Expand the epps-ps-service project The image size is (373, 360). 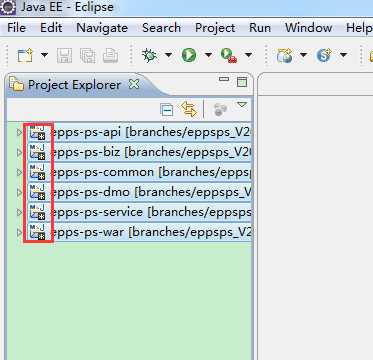click(19, 212)
